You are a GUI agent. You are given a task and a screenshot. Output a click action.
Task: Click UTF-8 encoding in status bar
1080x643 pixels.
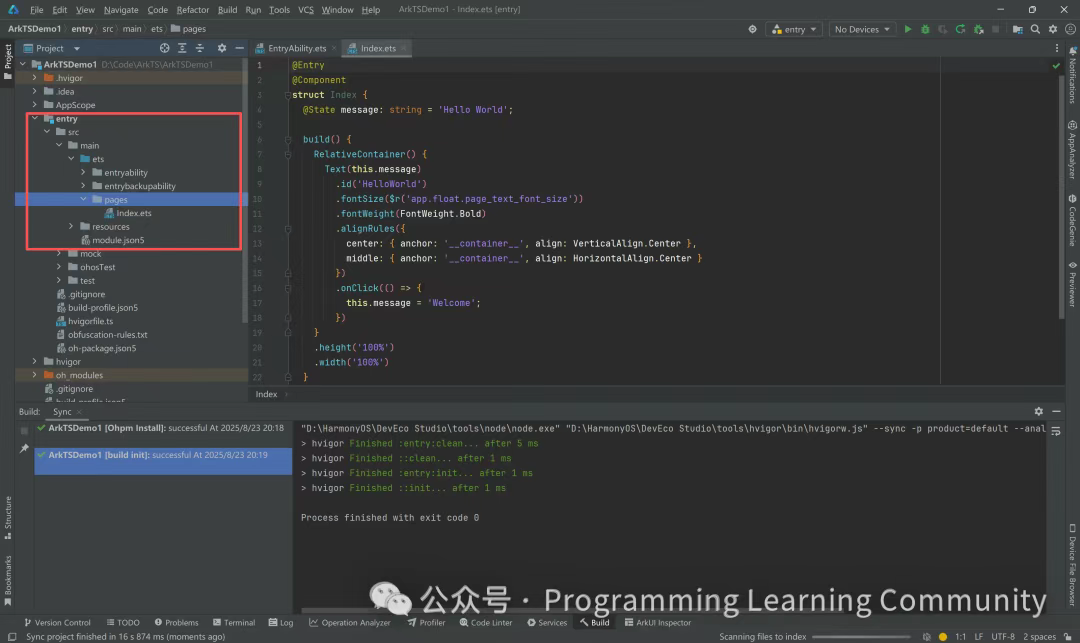pos(1003,637)
